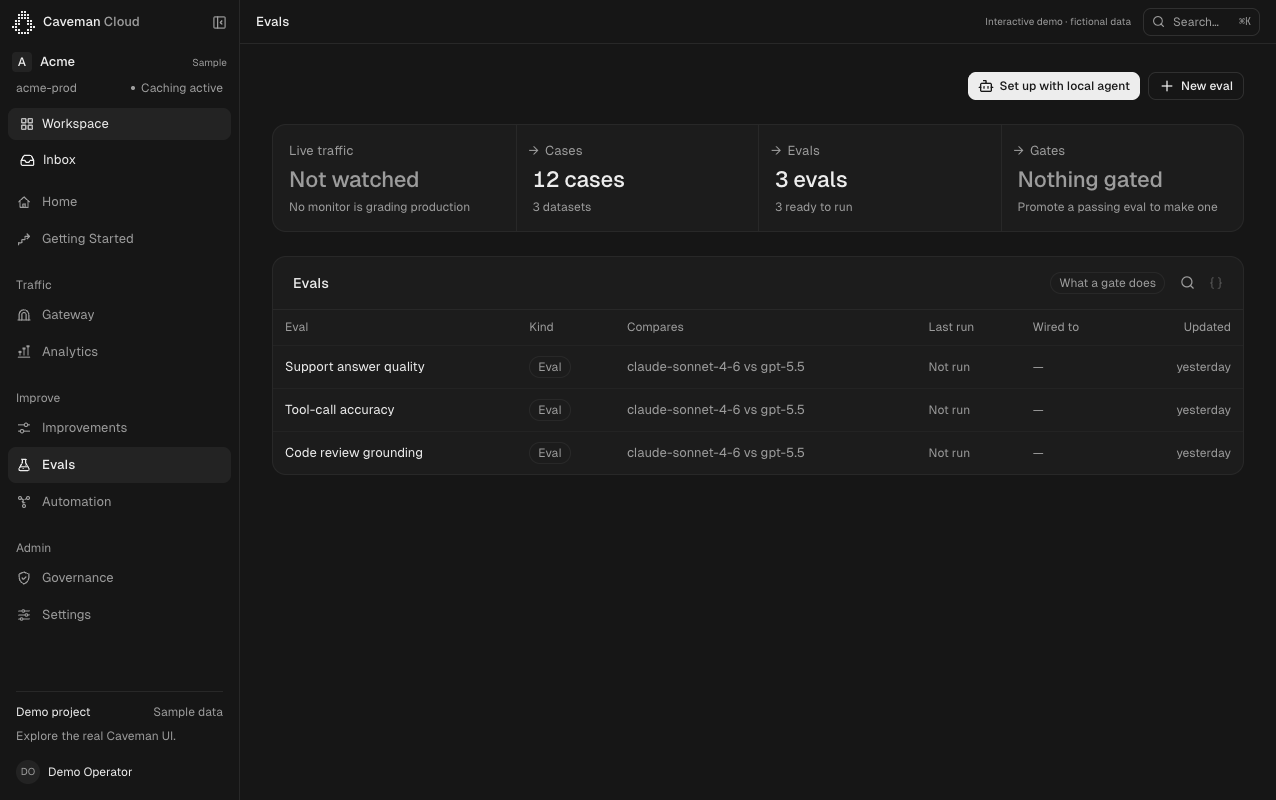Go to Home page
The width and height of the screenshot is (1276, 800).
[119, 202]
